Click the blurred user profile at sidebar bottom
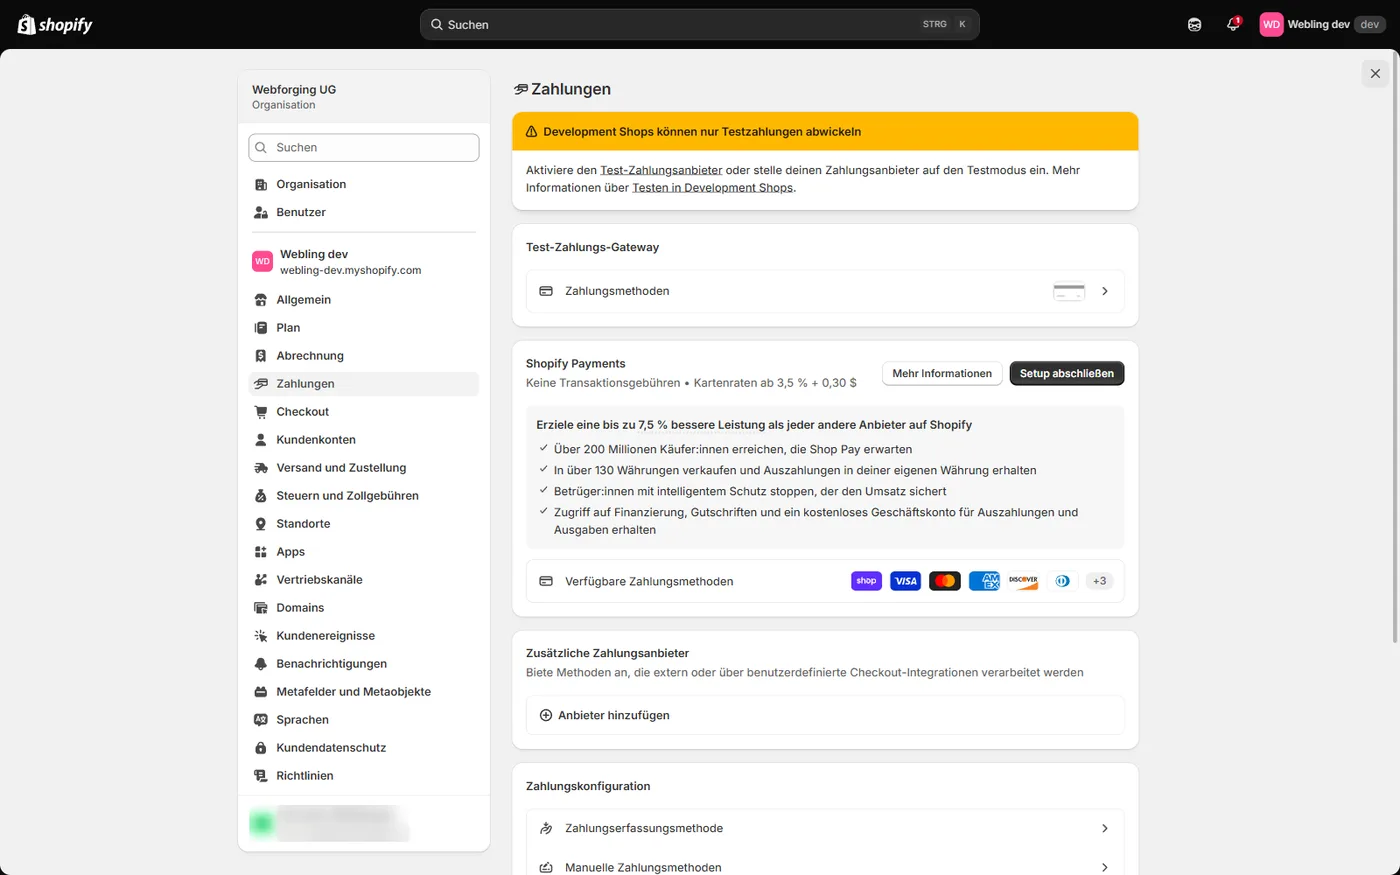Viewport: 1400px width, 875px height. coord(330,823)
